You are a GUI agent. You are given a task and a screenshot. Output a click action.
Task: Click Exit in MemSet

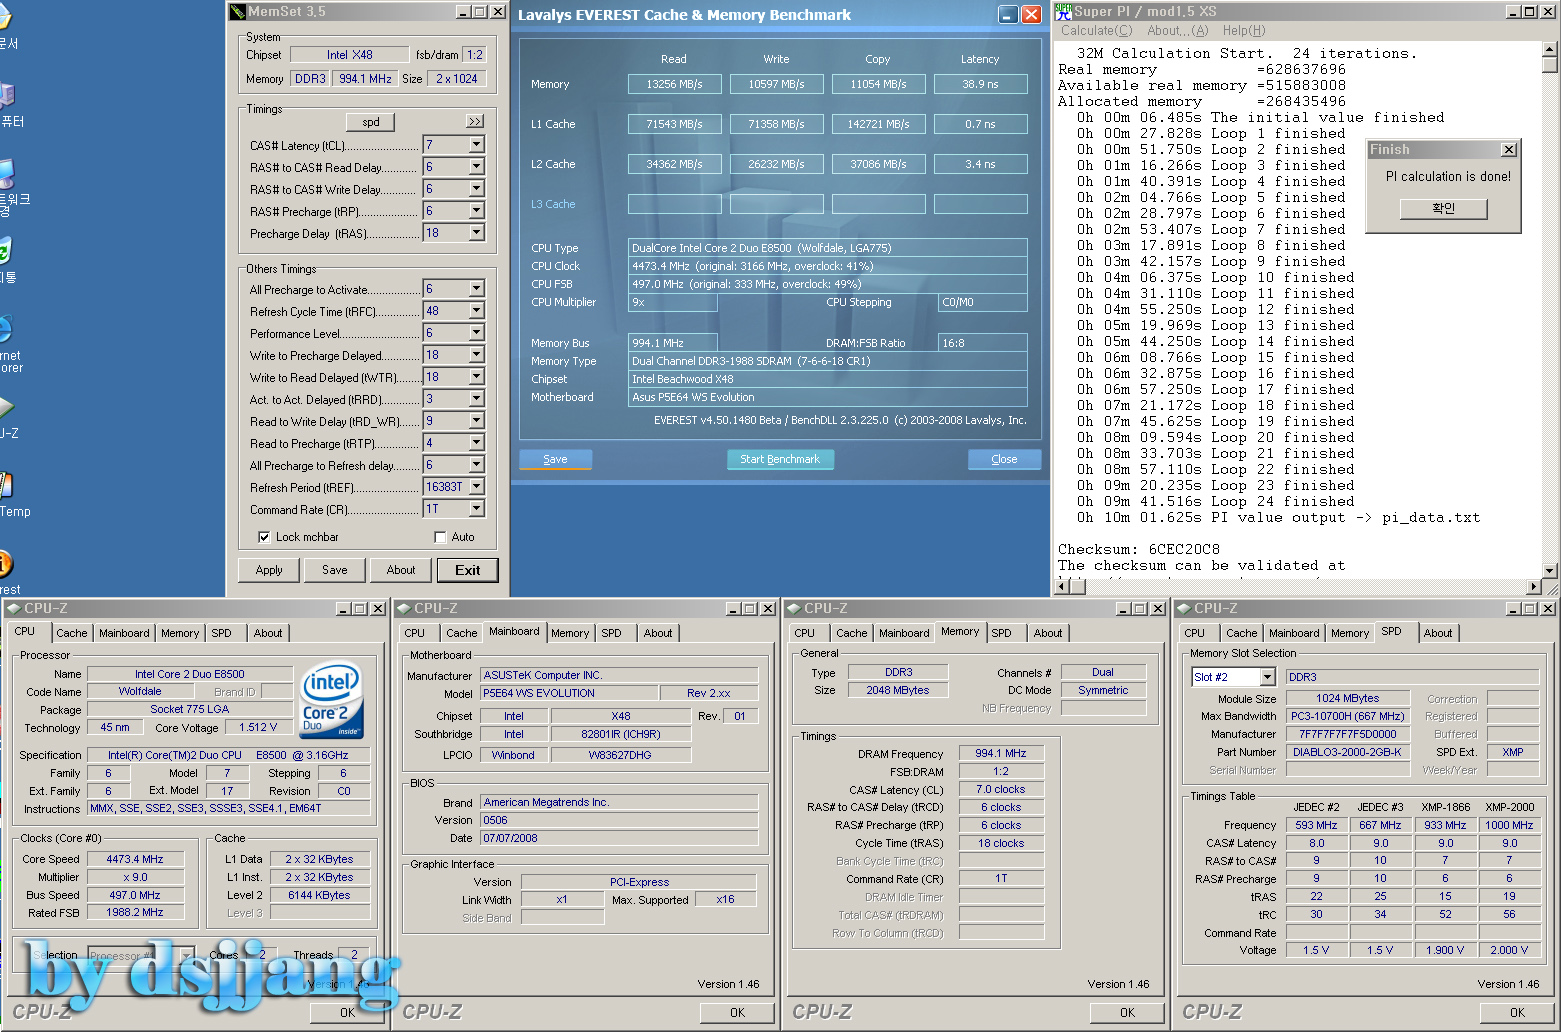click(468, 570)
